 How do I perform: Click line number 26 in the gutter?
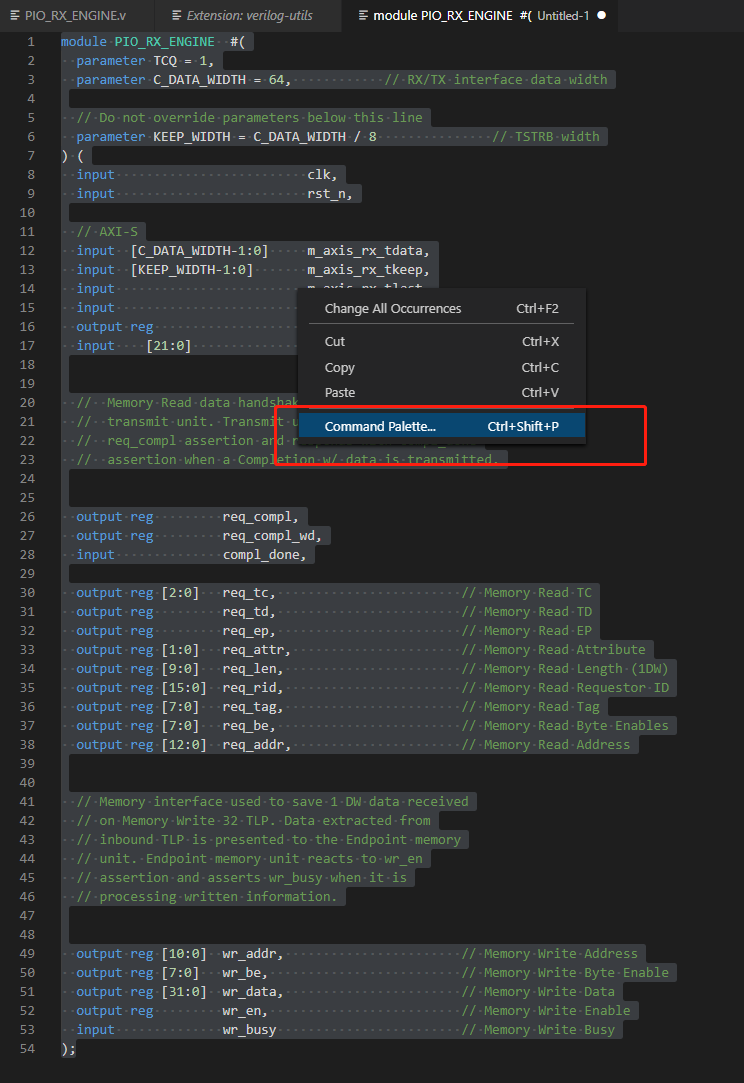[x=27, y=517]
